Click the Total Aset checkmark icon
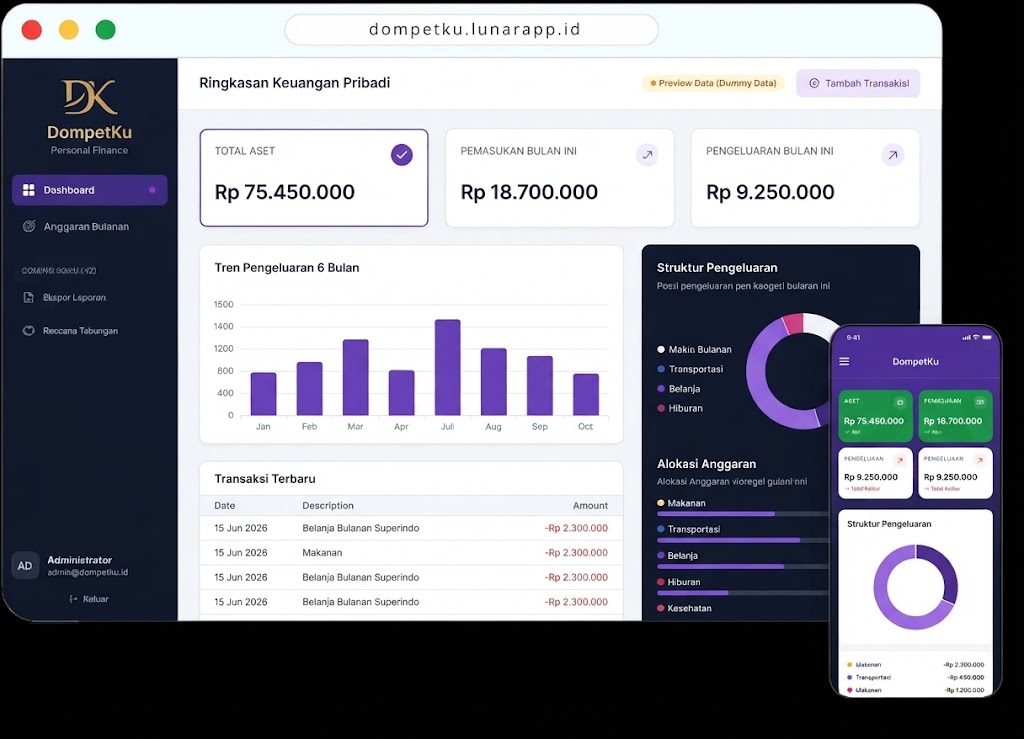 (402, 155)
